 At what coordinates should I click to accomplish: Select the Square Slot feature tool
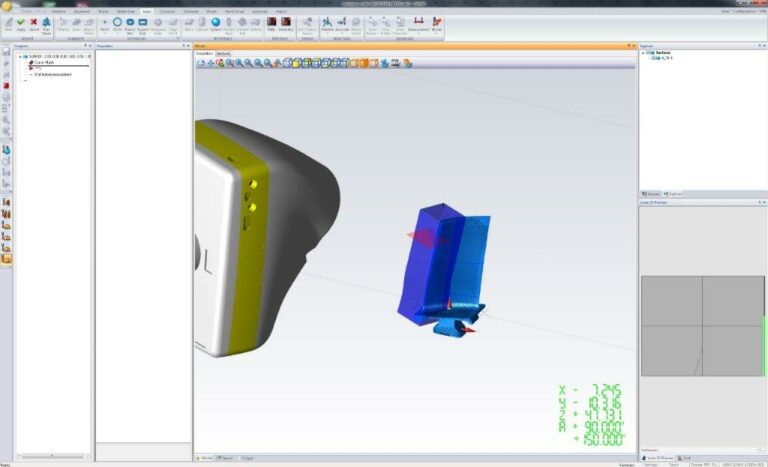point(143,22)
